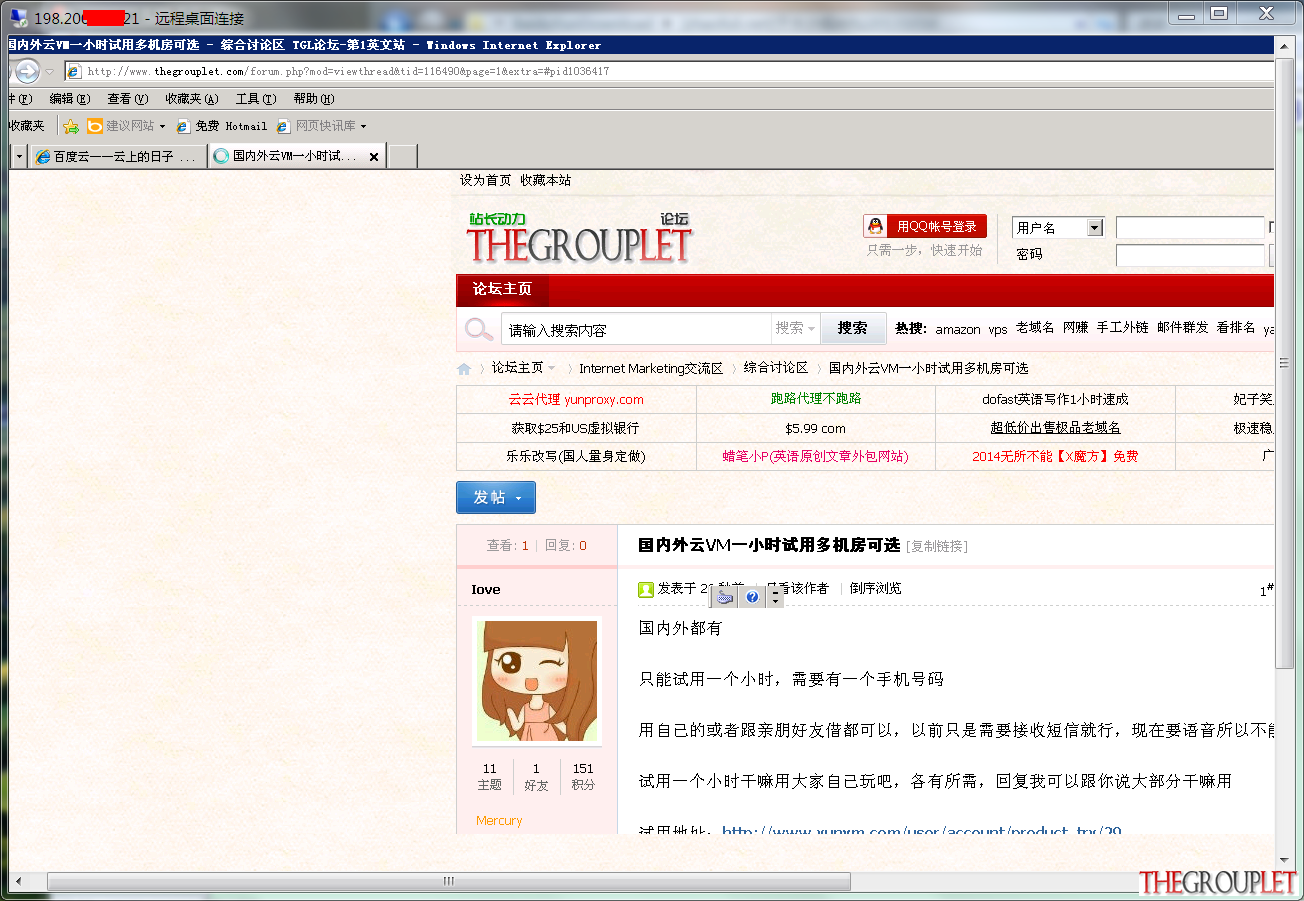
Task: Open the tab list dropdown left of tabs
Action: point(19,156)
